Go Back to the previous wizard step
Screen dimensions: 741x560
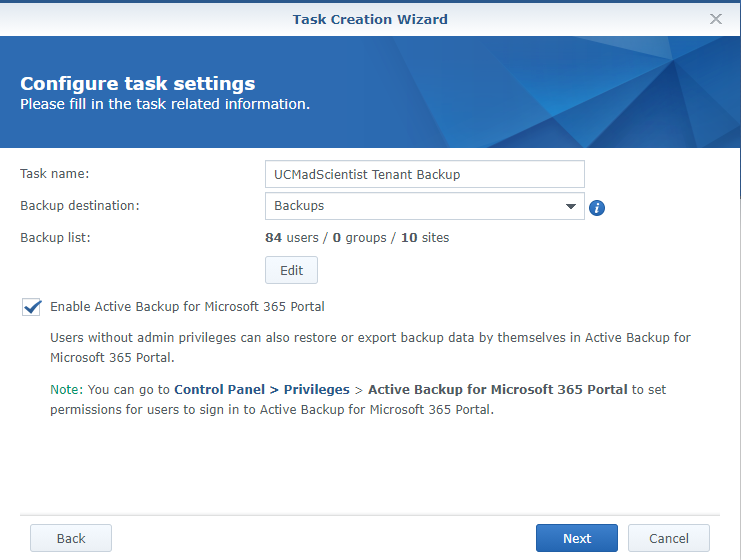click(x=71, y=538)
